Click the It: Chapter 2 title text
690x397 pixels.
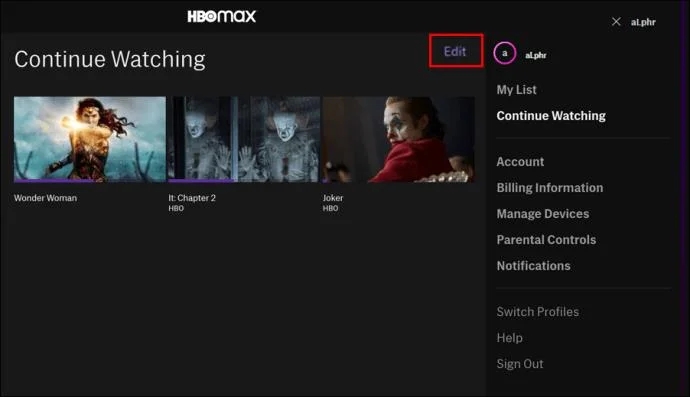192,198
